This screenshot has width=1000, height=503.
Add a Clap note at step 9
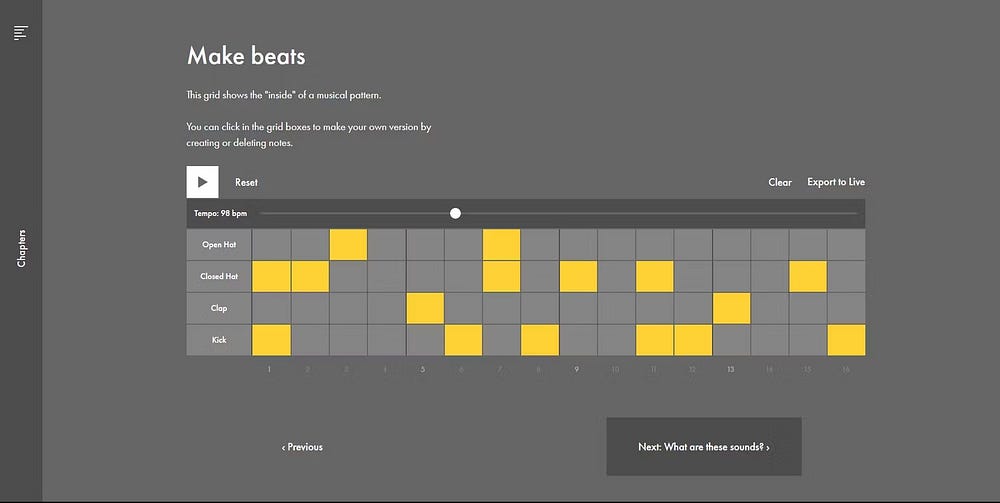click(578, 309)
